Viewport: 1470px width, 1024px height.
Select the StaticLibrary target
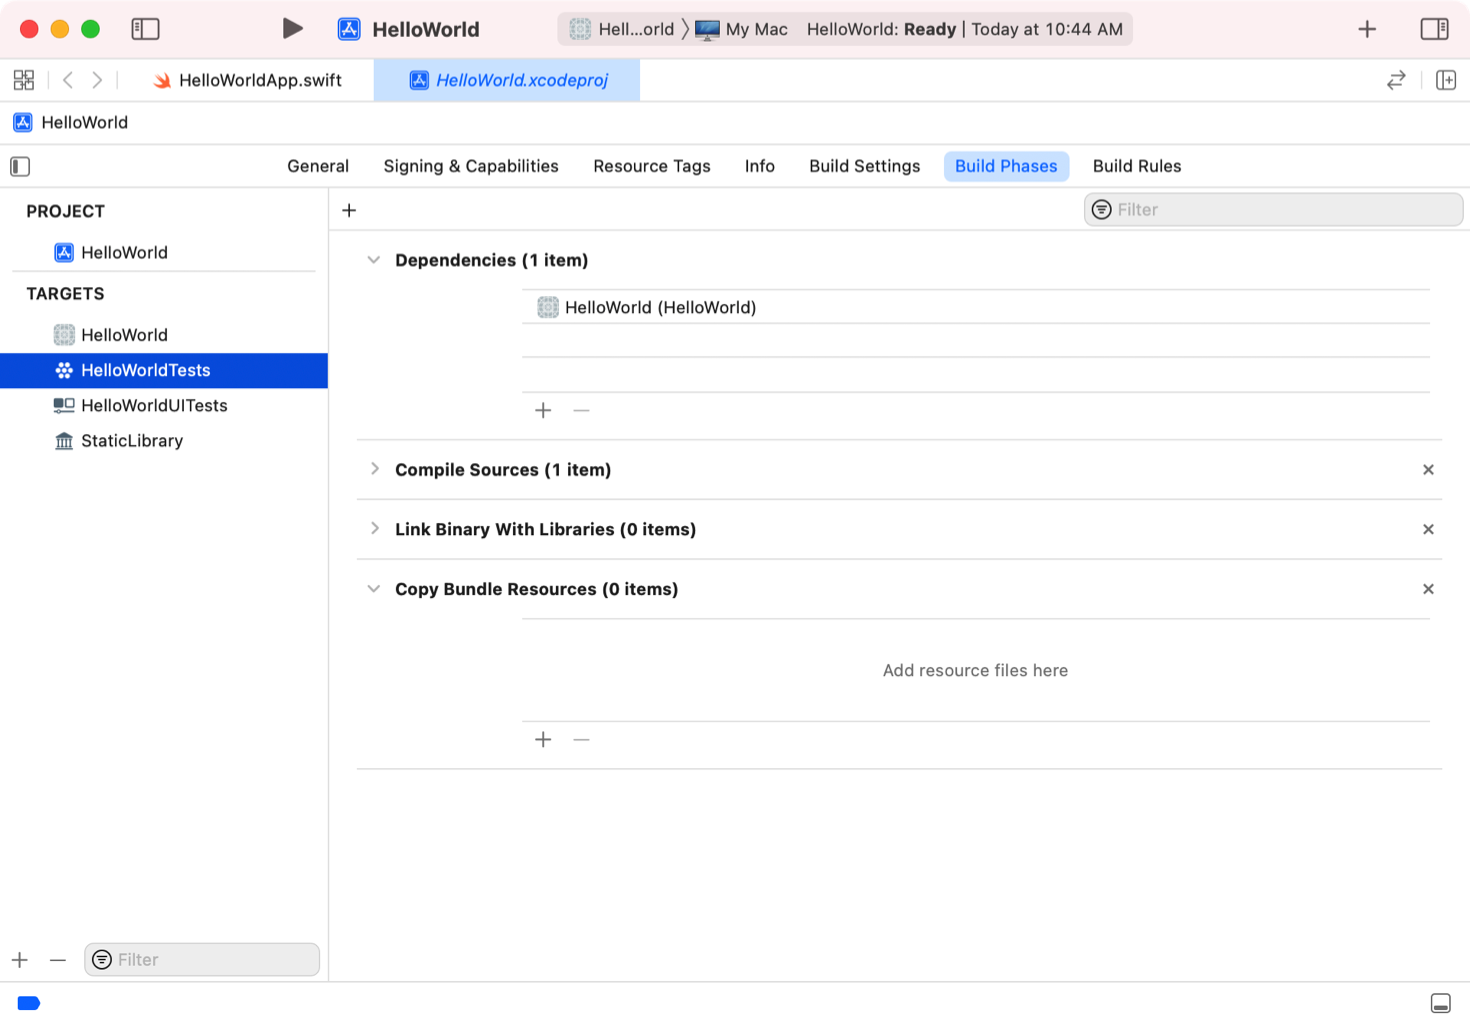(x=131, y=441)
